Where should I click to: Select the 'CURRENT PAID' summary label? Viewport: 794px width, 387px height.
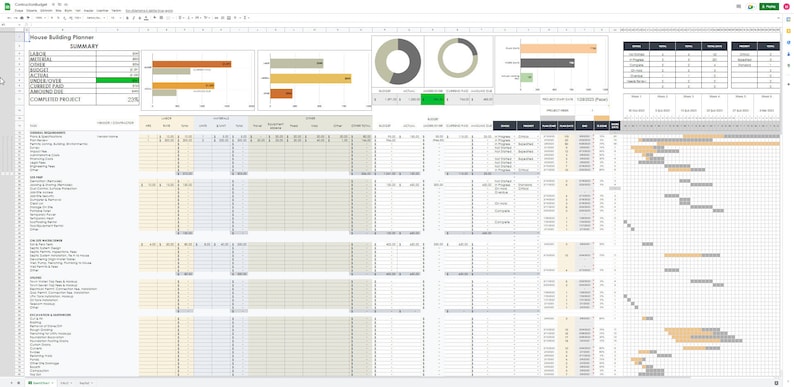point(47,86)
